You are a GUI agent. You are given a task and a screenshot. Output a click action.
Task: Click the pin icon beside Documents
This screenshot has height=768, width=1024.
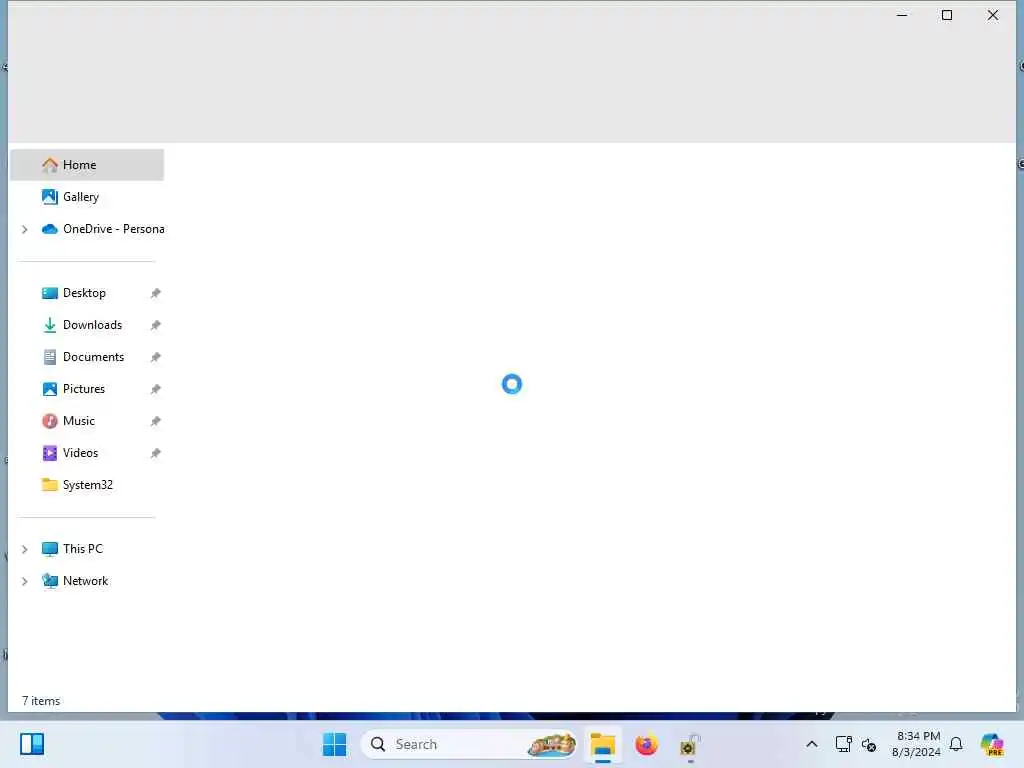[155, 357]
